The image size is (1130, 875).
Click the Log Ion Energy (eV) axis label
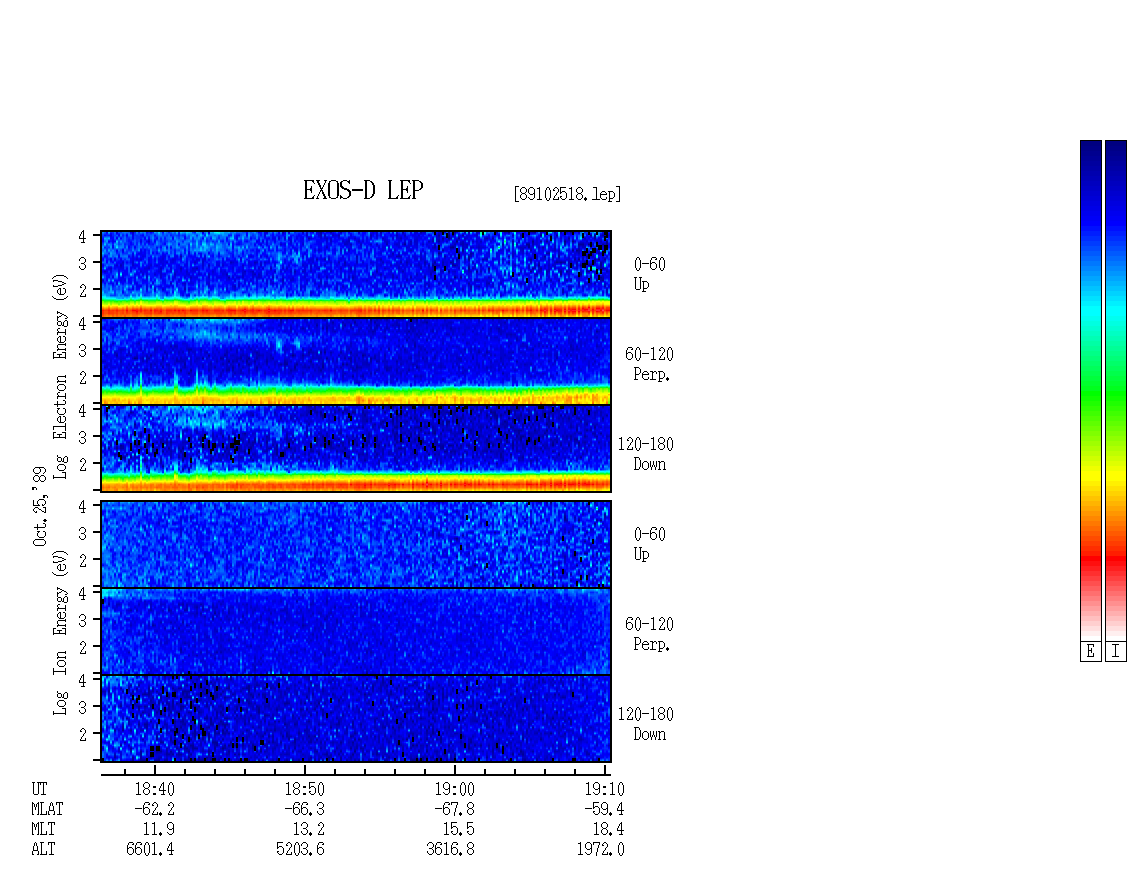coord(61,633)
